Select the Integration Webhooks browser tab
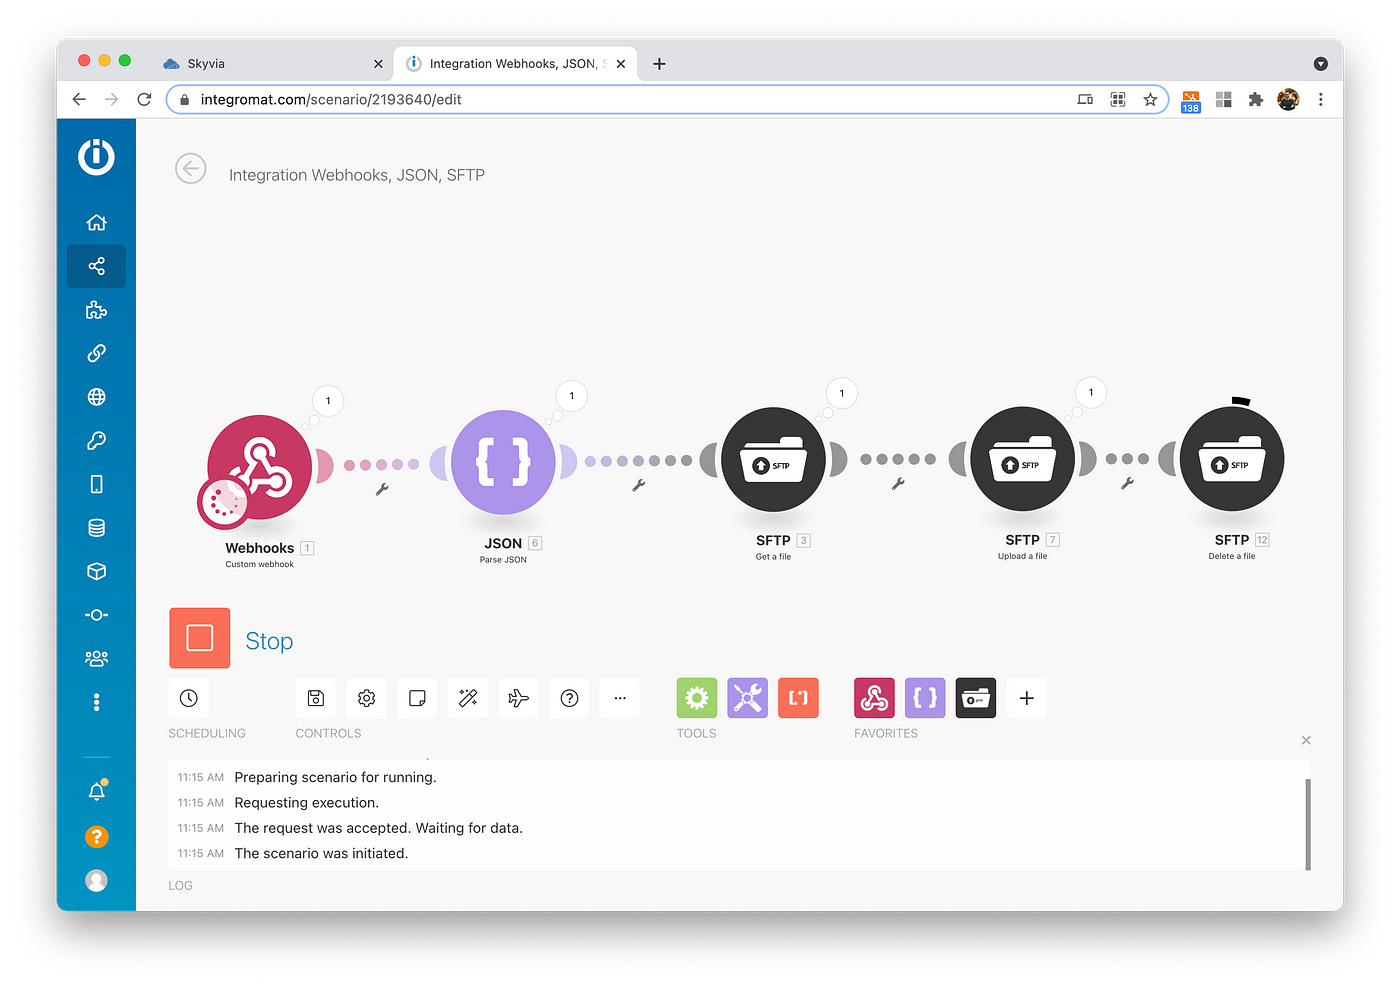The width and height of the screenshot is (1400, 986). pyautogui.click(x=510, y=63)
